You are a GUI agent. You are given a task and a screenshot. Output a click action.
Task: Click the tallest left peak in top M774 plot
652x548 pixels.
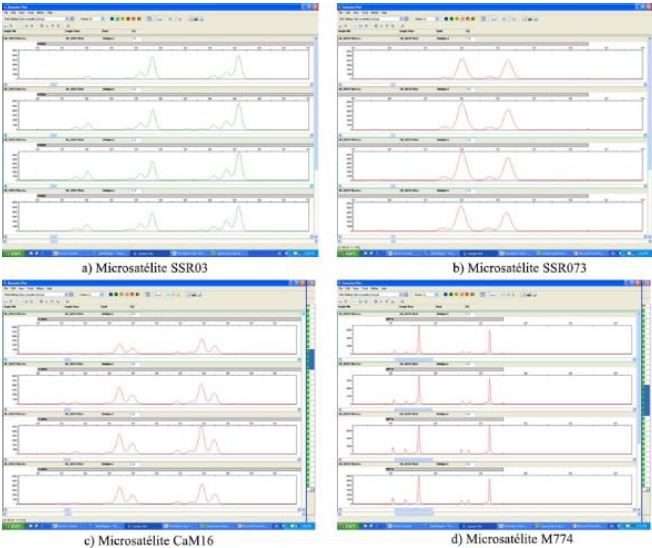click(419, 339)
